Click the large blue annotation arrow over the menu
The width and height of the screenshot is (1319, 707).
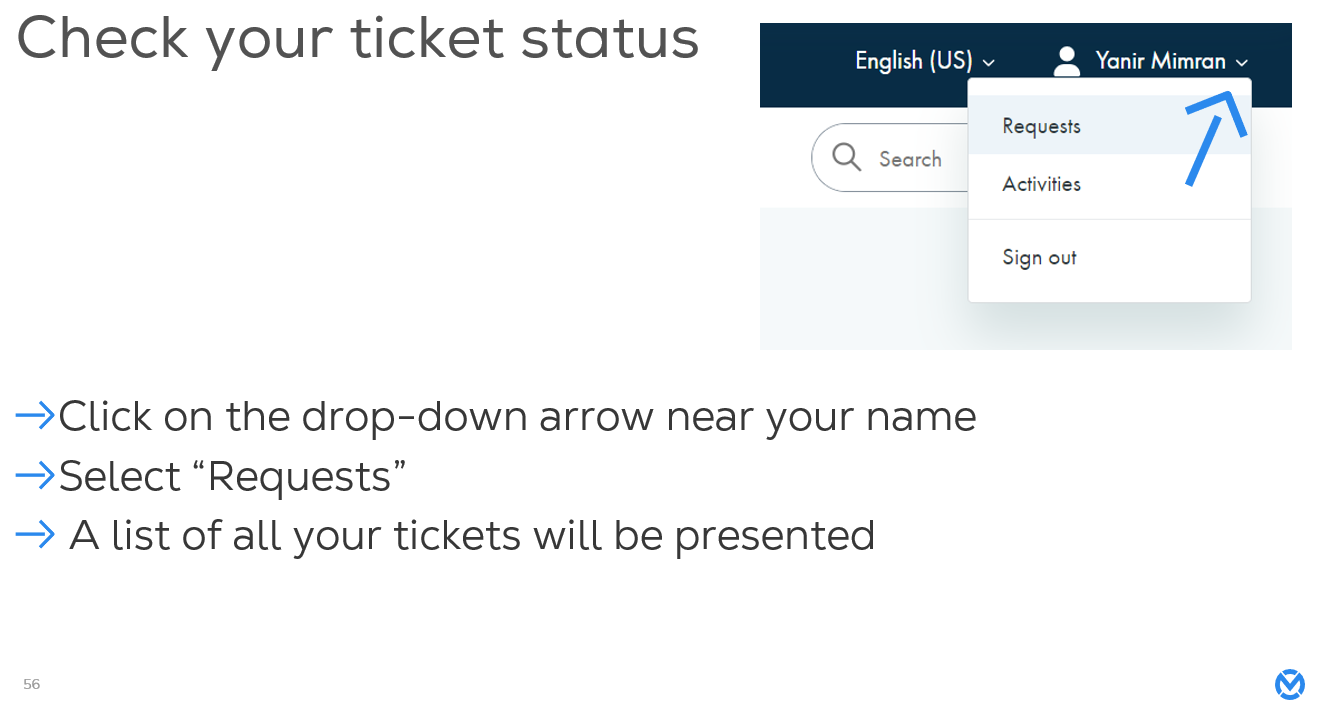1215,135
